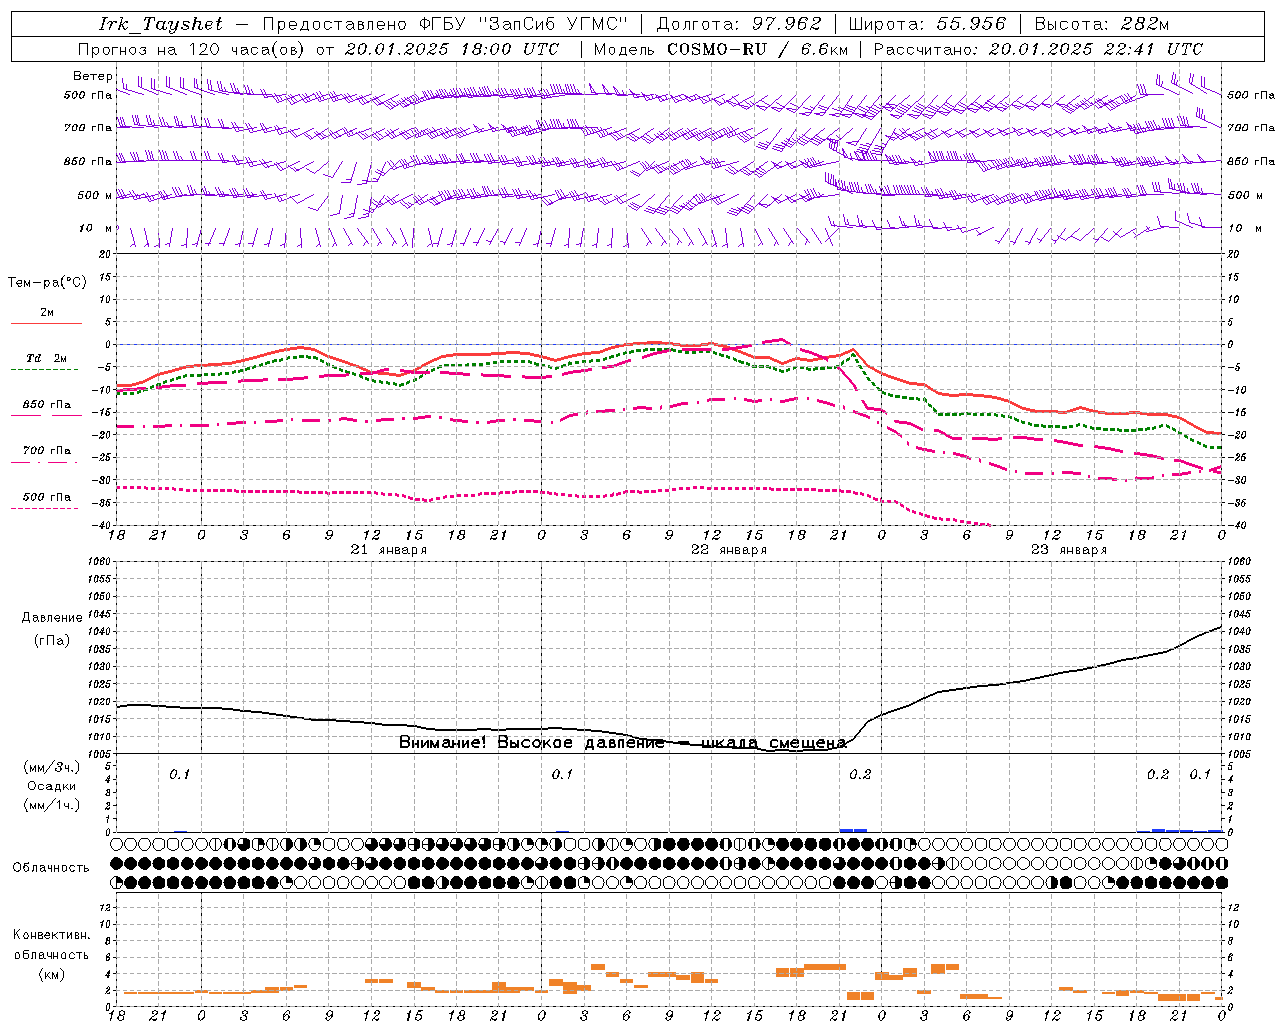The image size is (1280, 1024).
Task: Click the solid red line sample under 2м
Action: pos(47,324)
